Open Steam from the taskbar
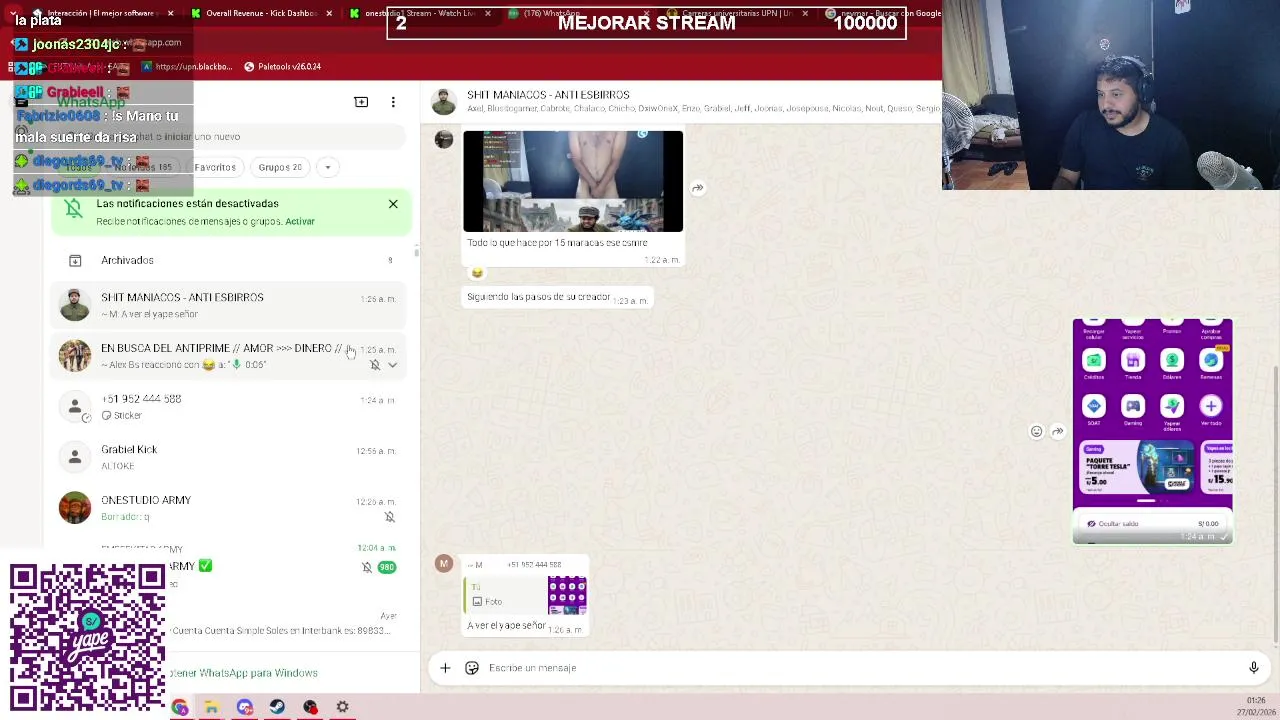Screen dimensions: 1280x720 click(277, 707)
